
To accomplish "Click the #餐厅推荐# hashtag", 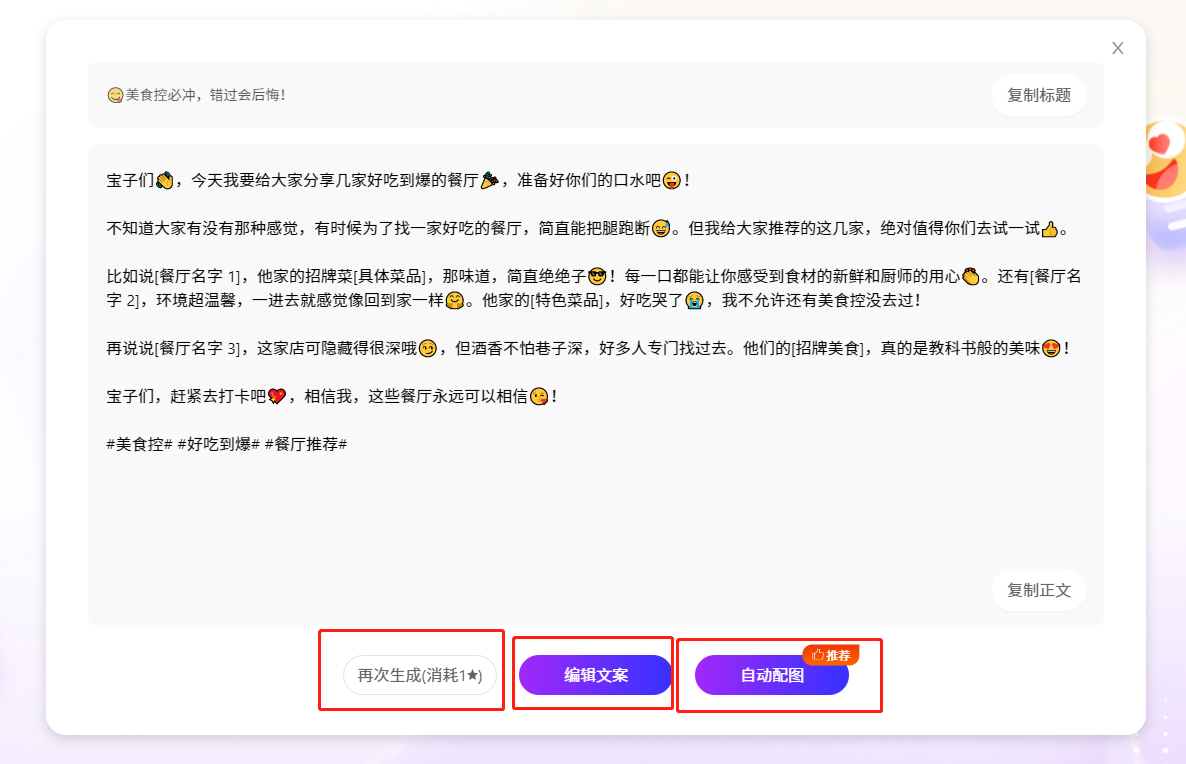I will coord(306,443).
